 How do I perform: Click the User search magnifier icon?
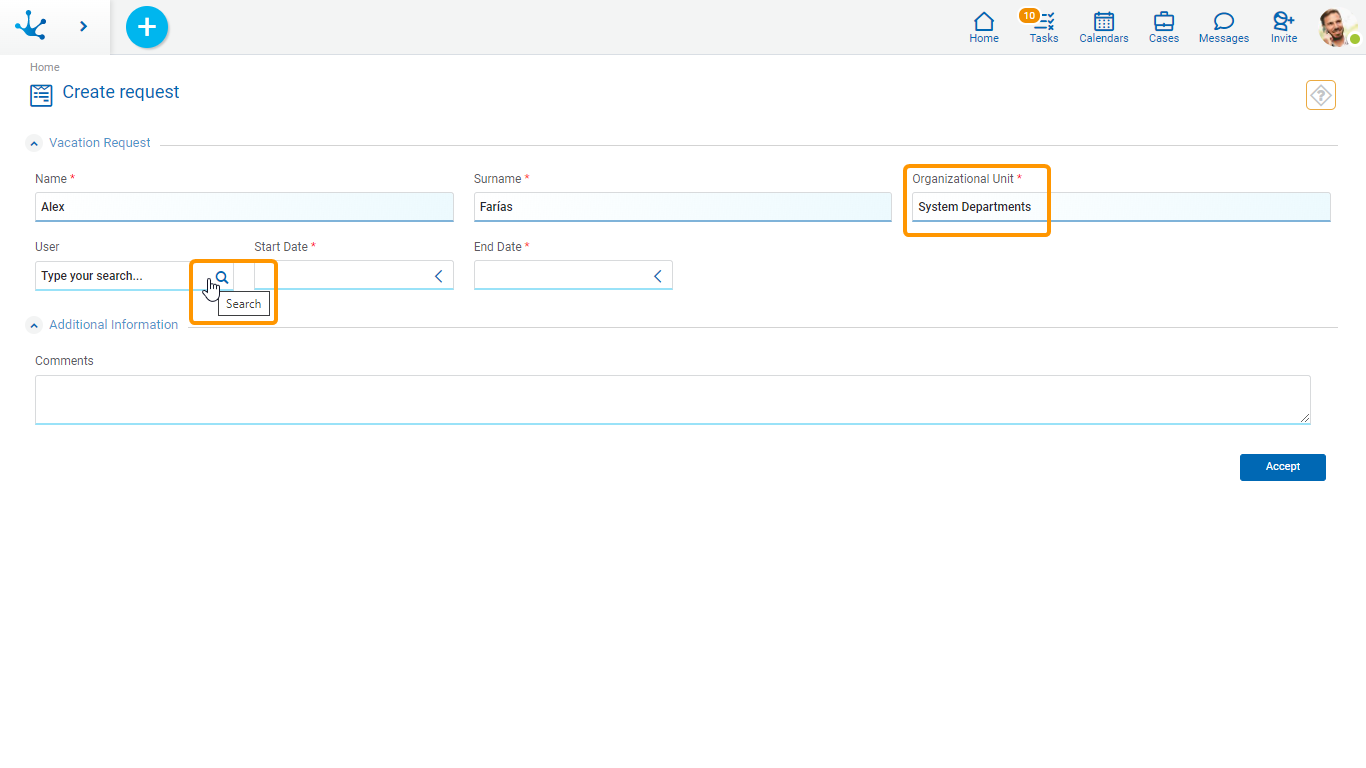[222, 277]
